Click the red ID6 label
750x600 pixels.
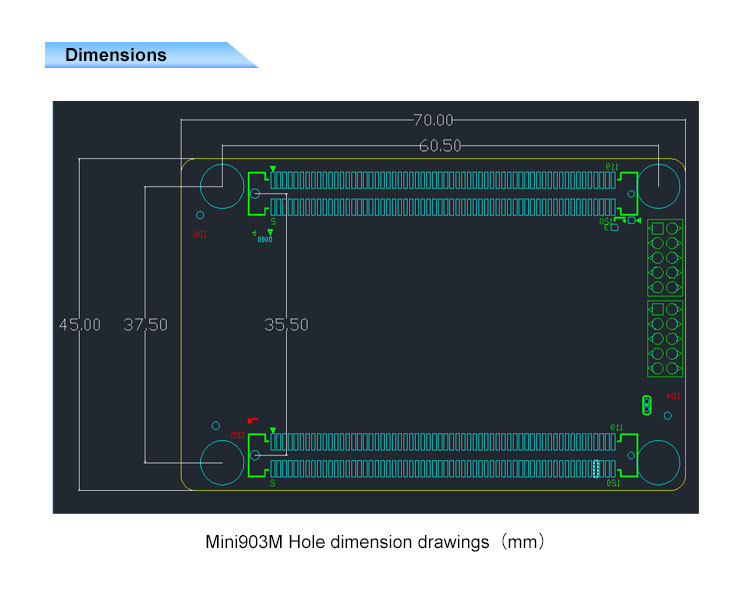(x=200, y=234)
